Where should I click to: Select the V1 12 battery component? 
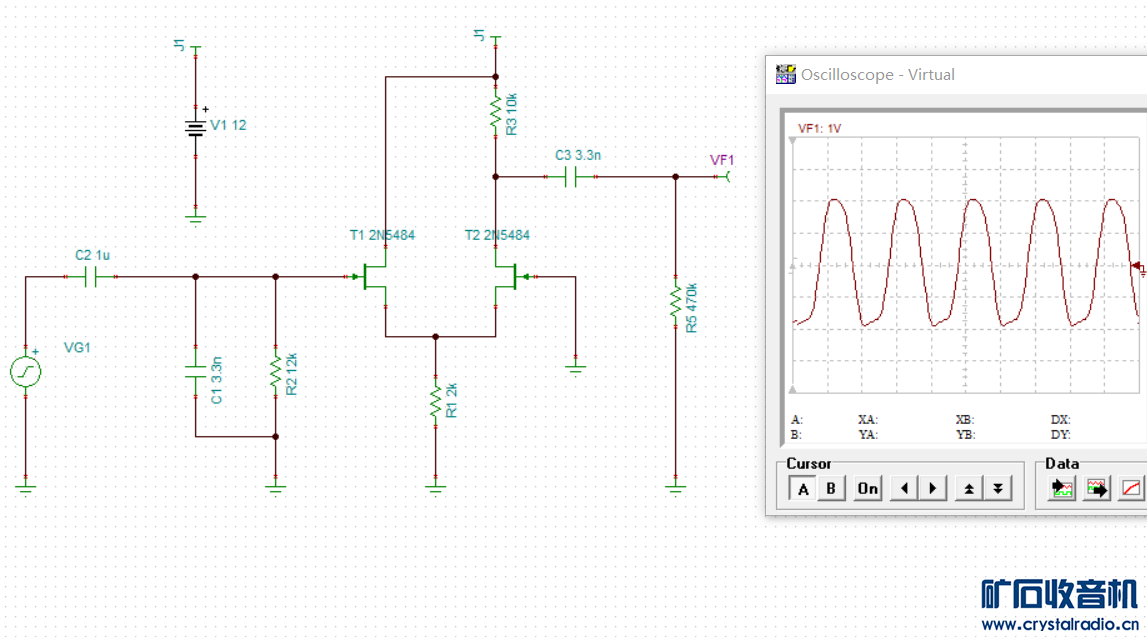coord(195,127)
